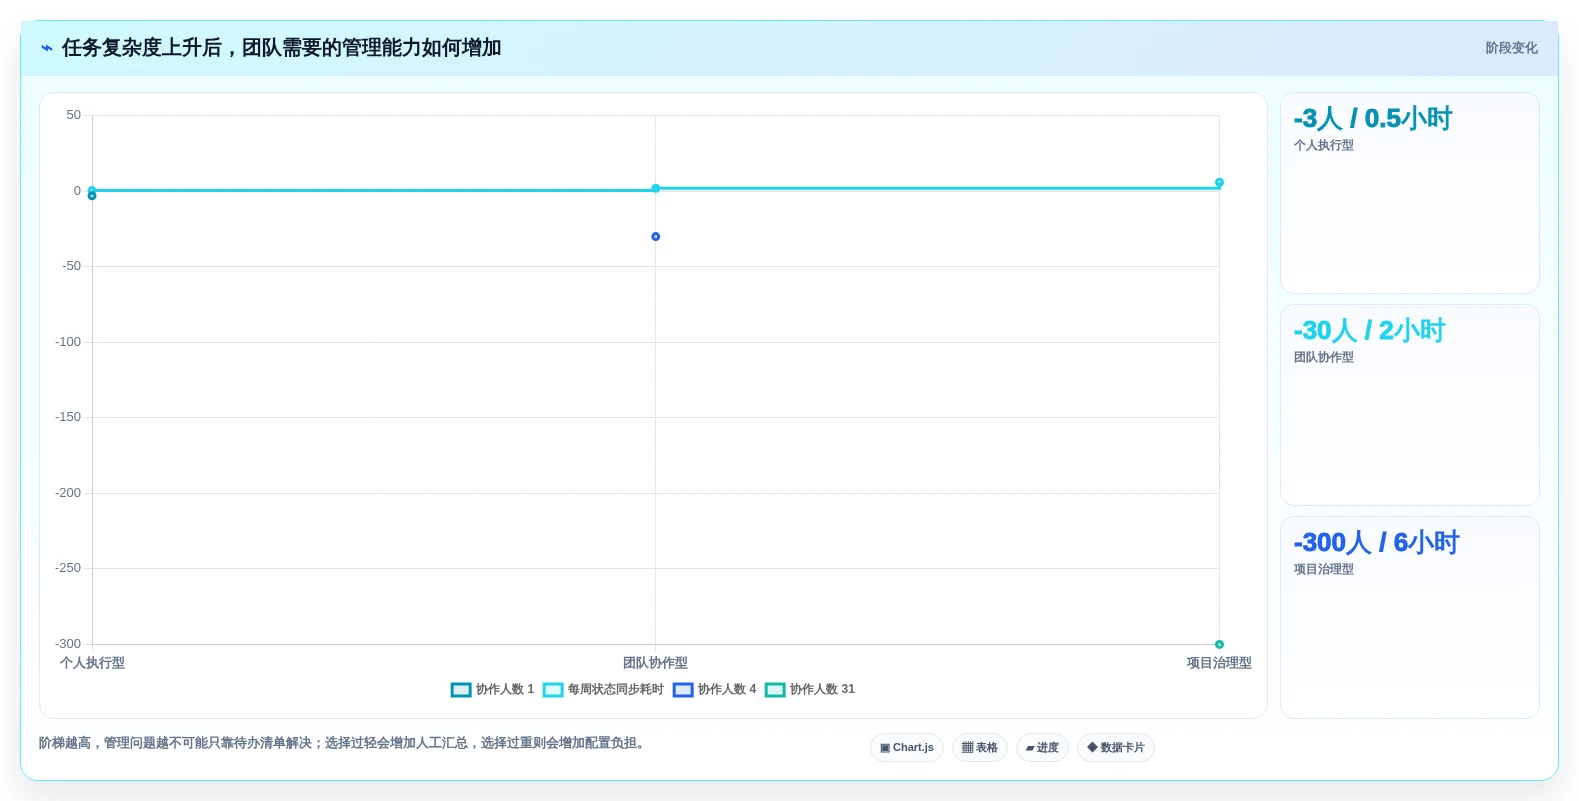Select the 进度 chip
The width and height of the screenshot is (1579, 801).
click(1042, 748)
